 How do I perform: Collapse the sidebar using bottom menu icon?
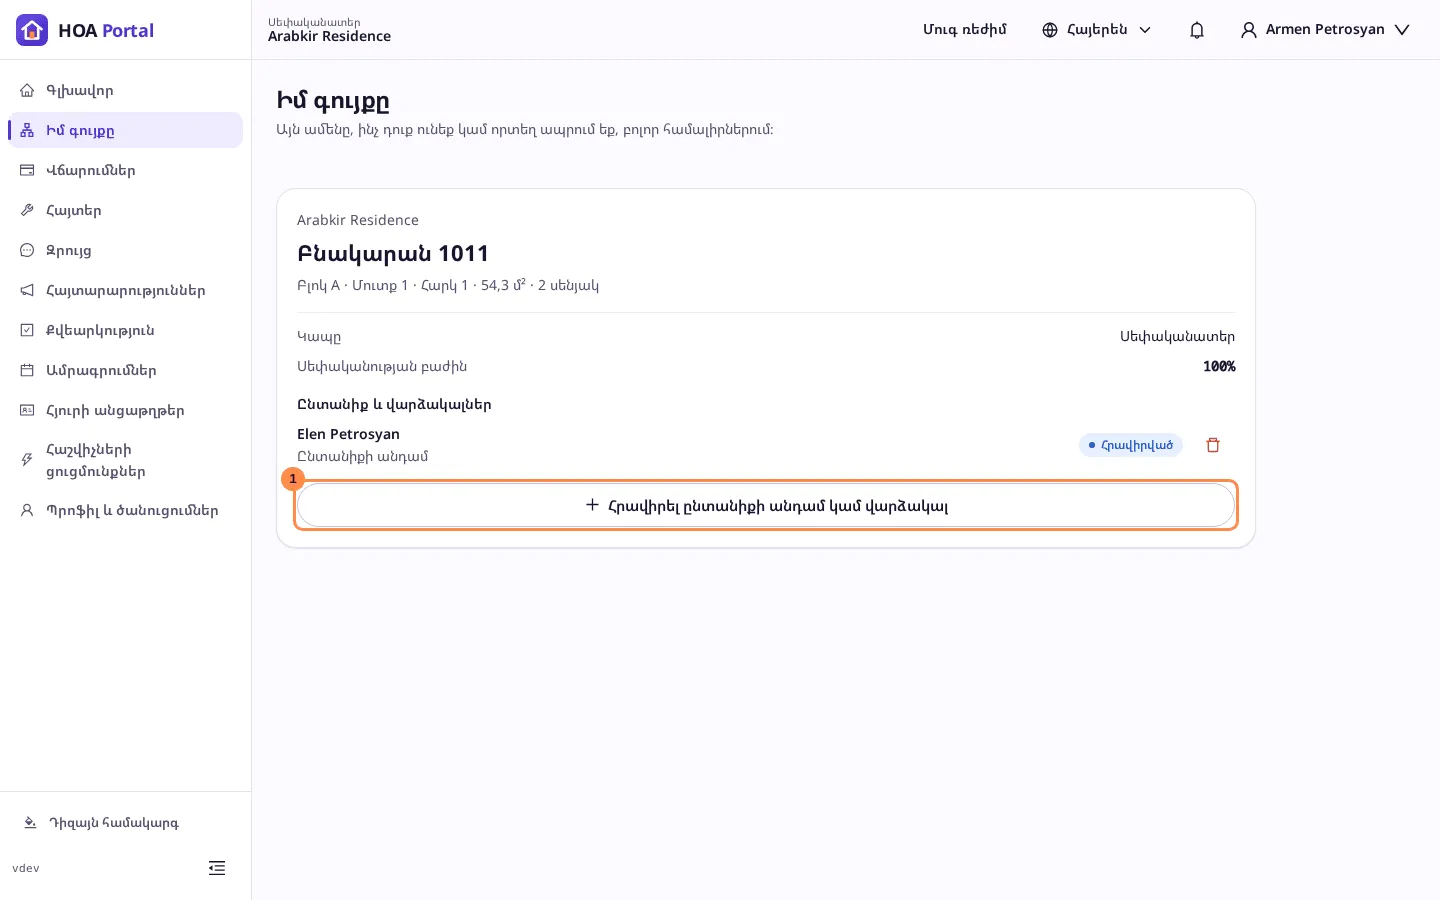pyautogui.click(x=217, y=868)
